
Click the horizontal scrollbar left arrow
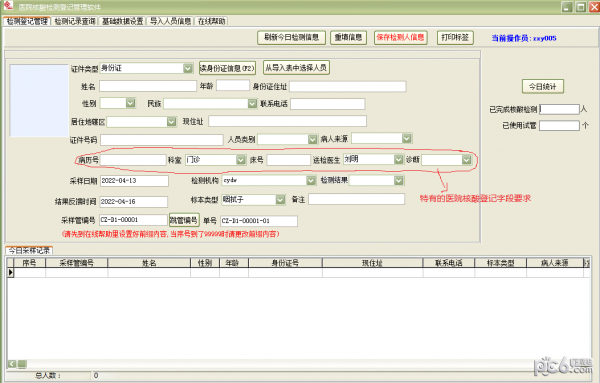tap(12, 364)
